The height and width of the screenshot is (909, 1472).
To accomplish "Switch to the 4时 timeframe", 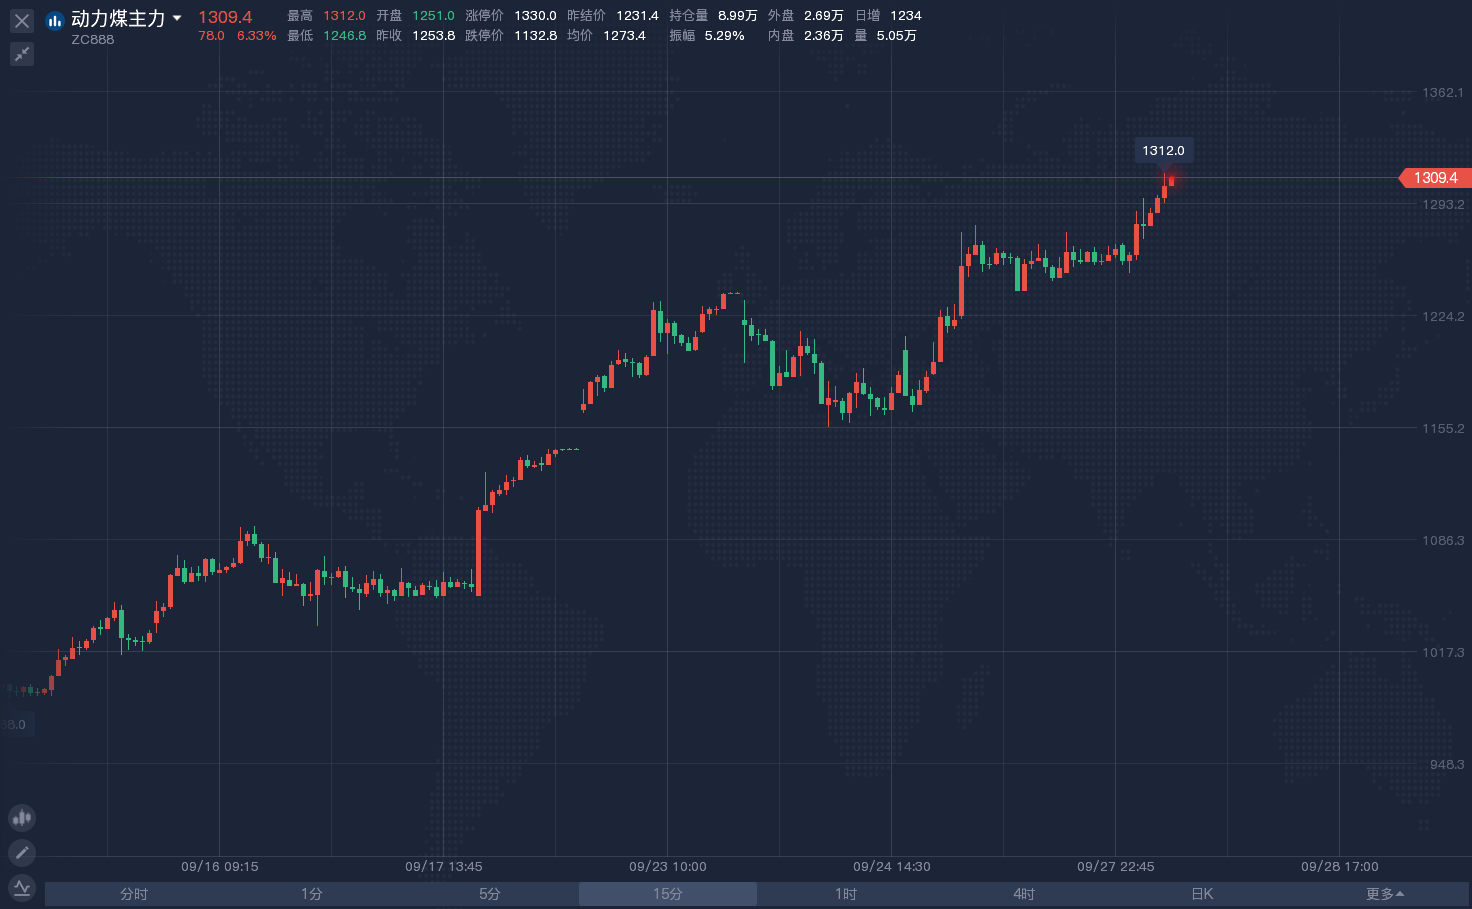I will click(x=1024, y=894).
